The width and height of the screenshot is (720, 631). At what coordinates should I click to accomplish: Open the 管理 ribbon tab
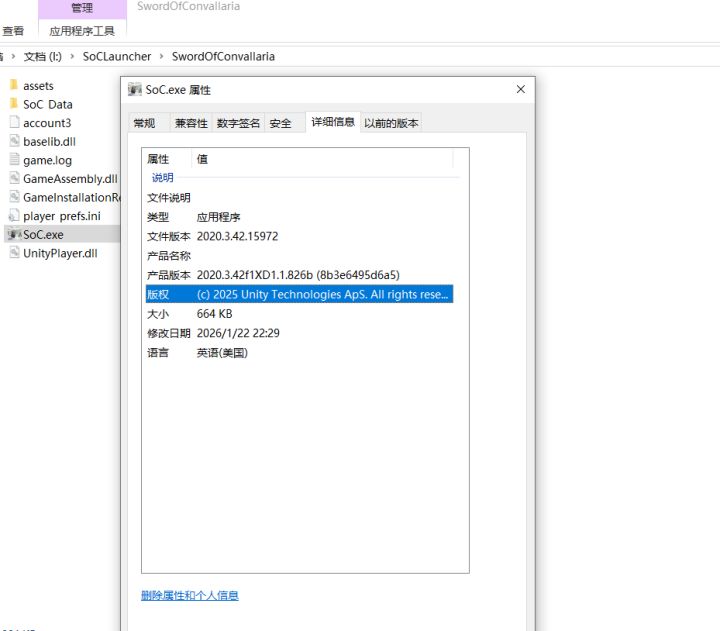click(82, 8)
